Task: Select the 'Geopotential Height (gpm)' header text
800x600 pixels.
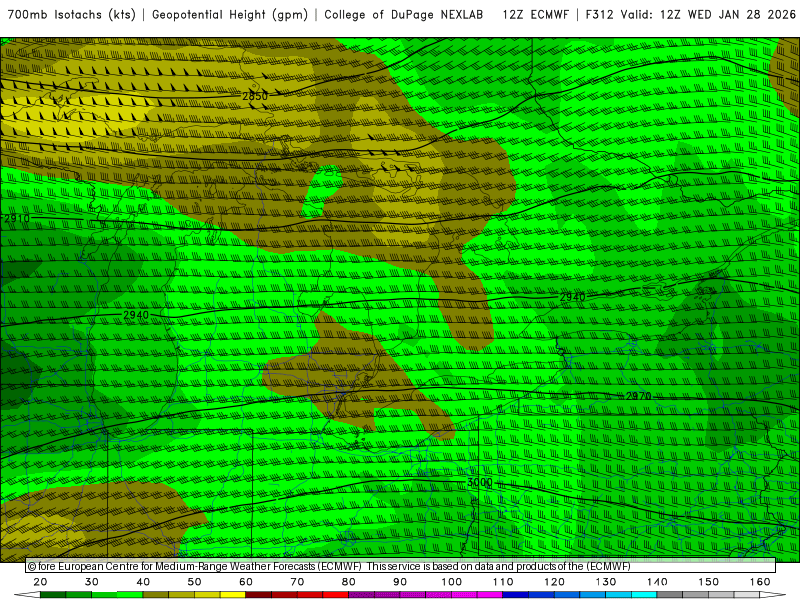Action: pyautogui.click(x=230, y=15)
